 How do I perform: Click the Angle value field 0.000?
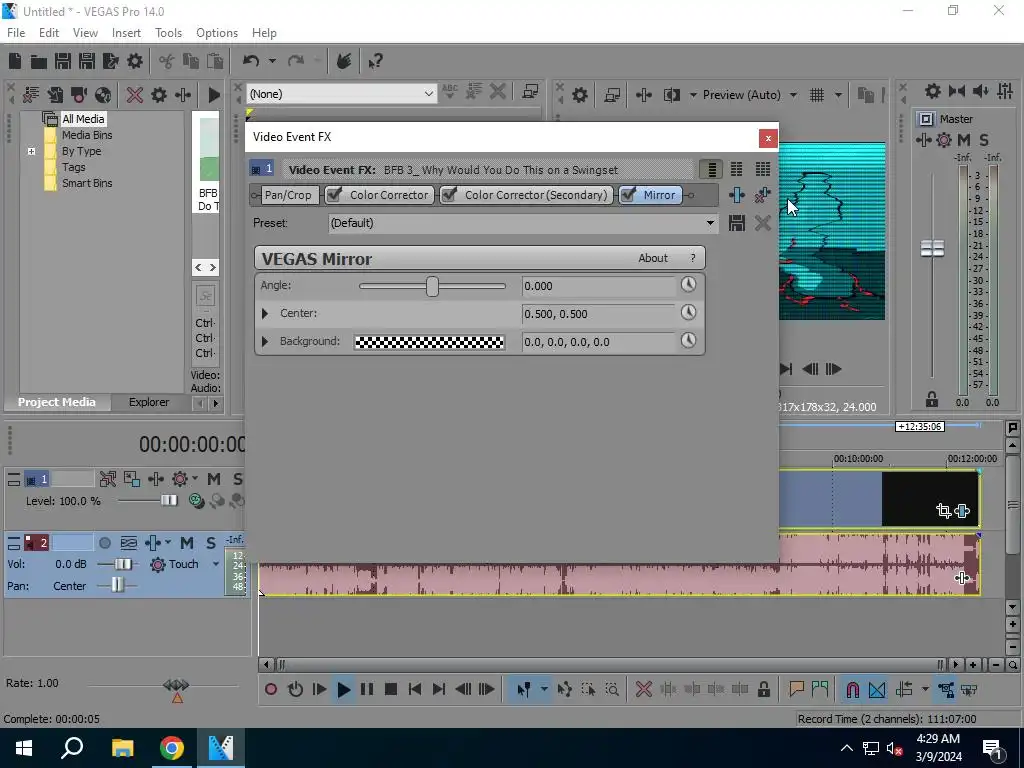pyautogui.click(x=599, y=286)
